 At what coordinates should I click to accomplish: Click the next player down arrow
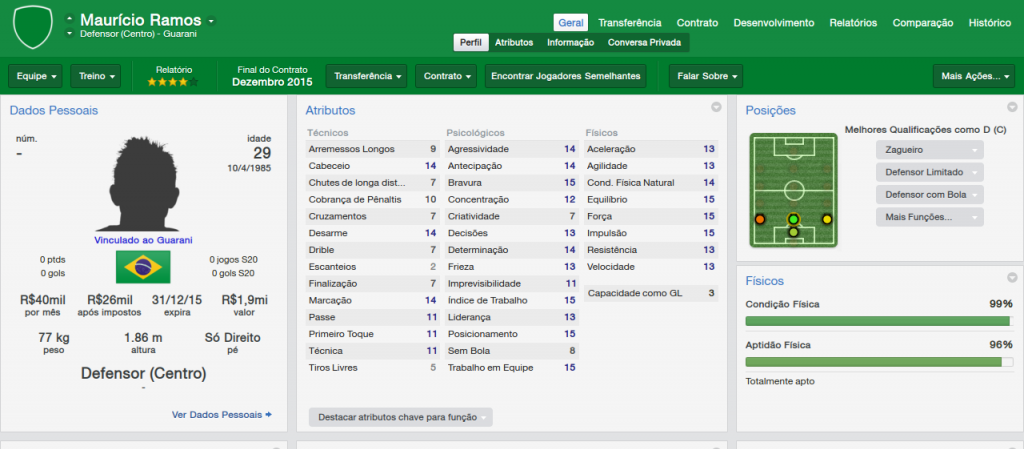(x=69, y=34)
